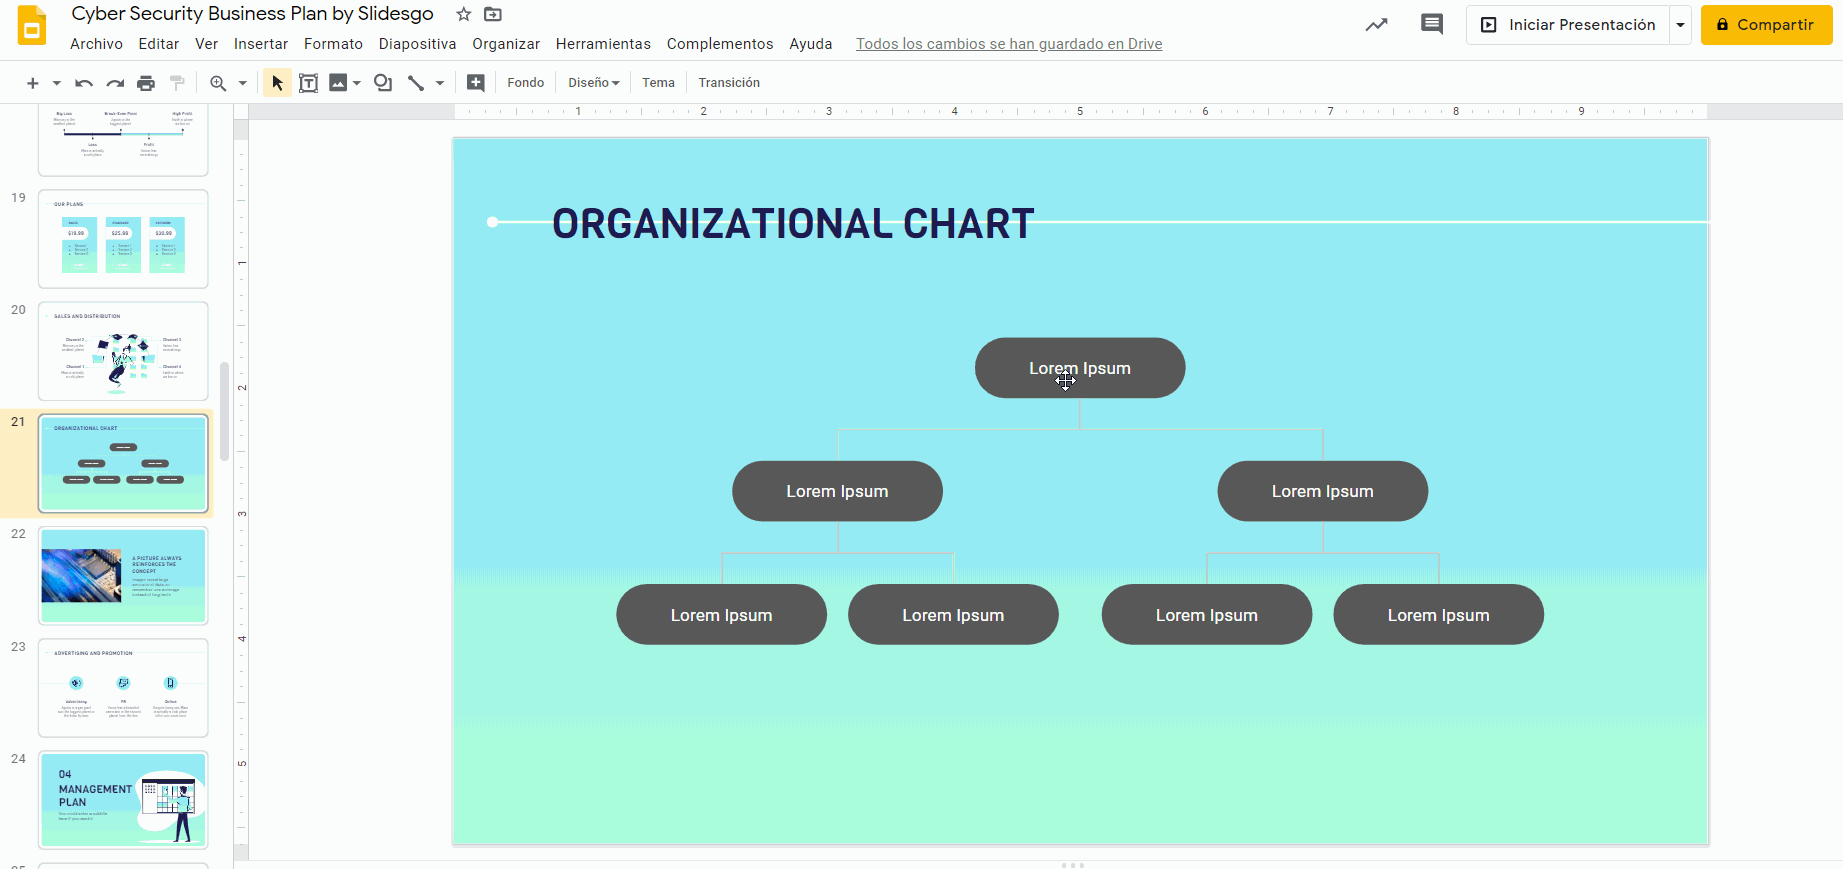Select the top Lorem Ipsum chart node
The image size is (1843, 869).
coord(1080,368)
